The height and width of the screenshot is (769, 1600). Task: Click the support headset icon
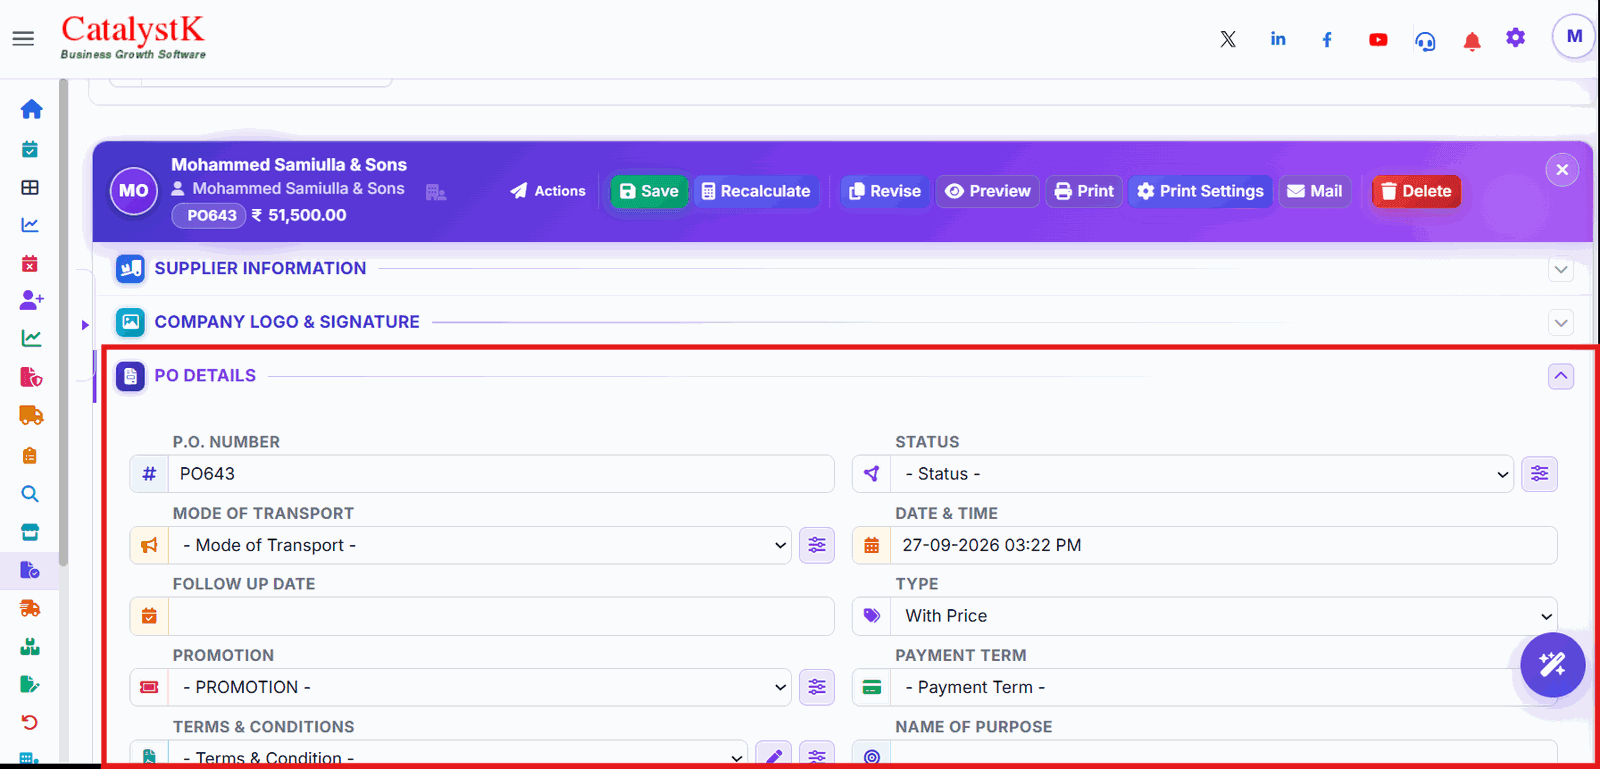[1425, 41]
